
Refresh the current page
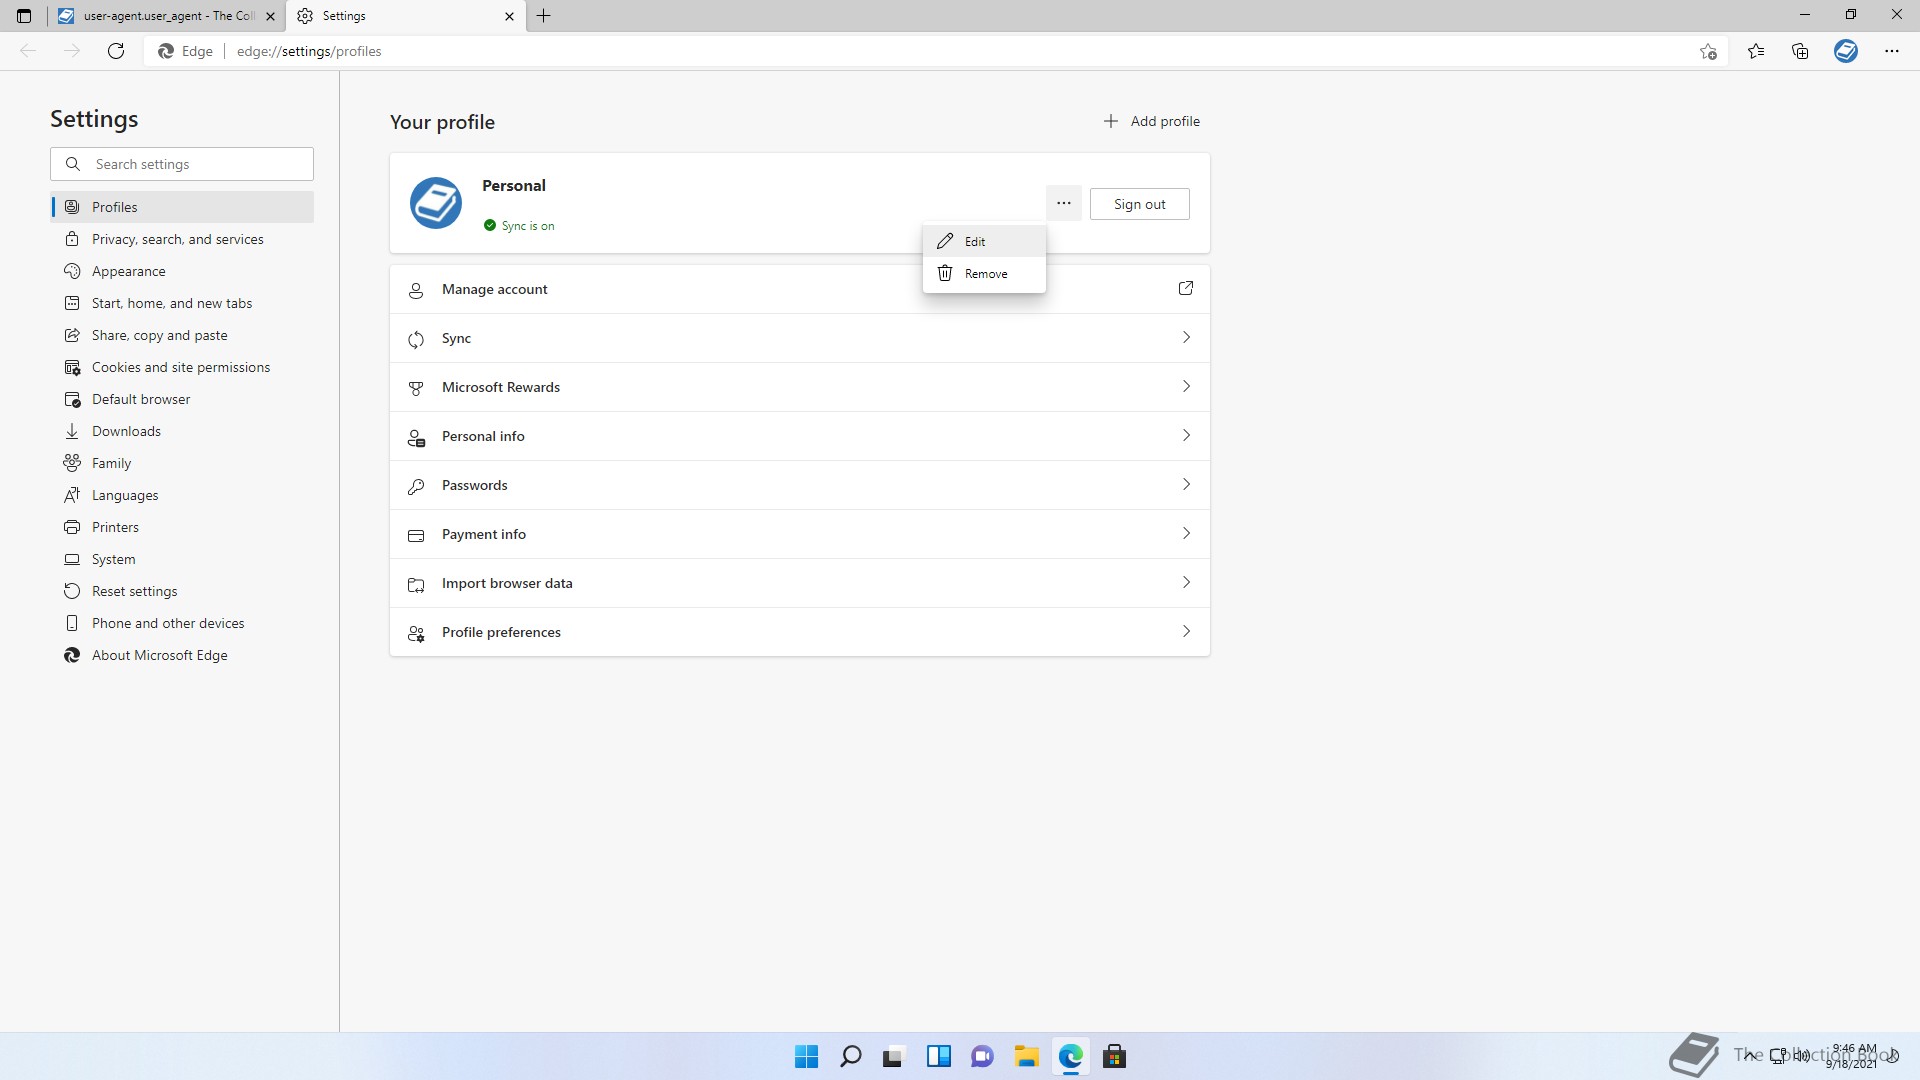116,51
